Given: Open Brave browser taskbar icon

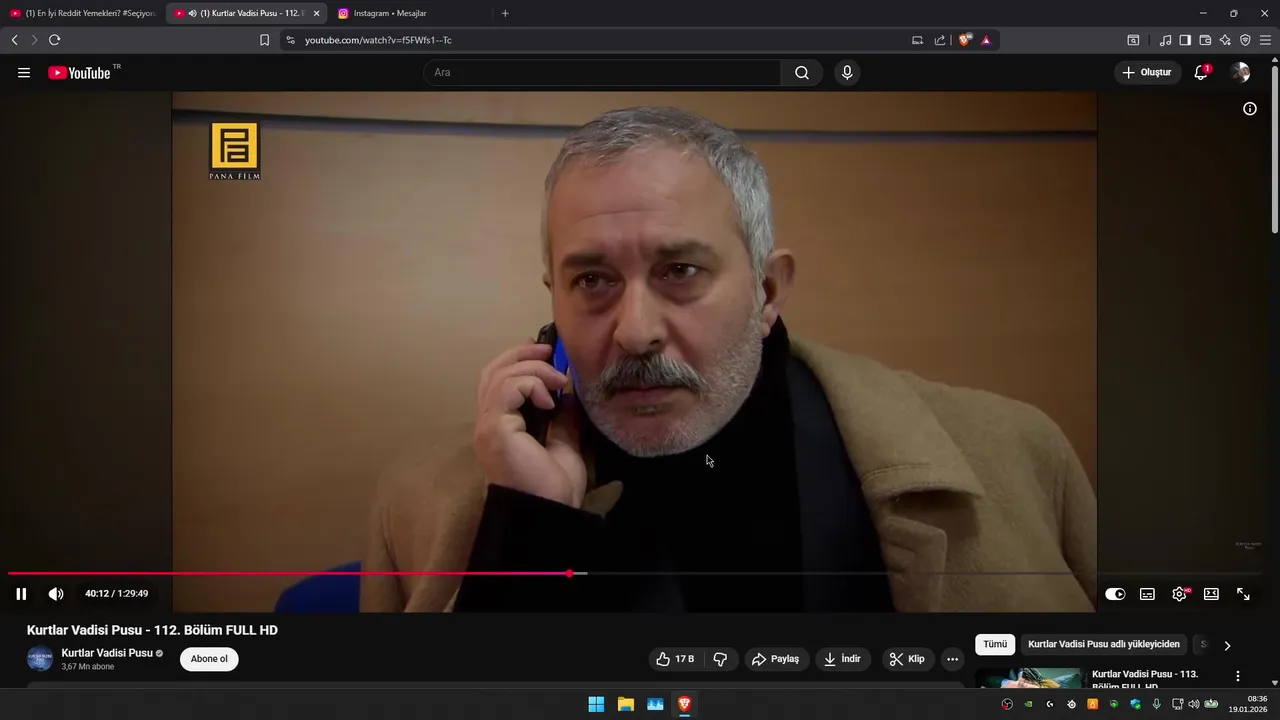Looking at the screenshot, I should [x=684, y=704].
